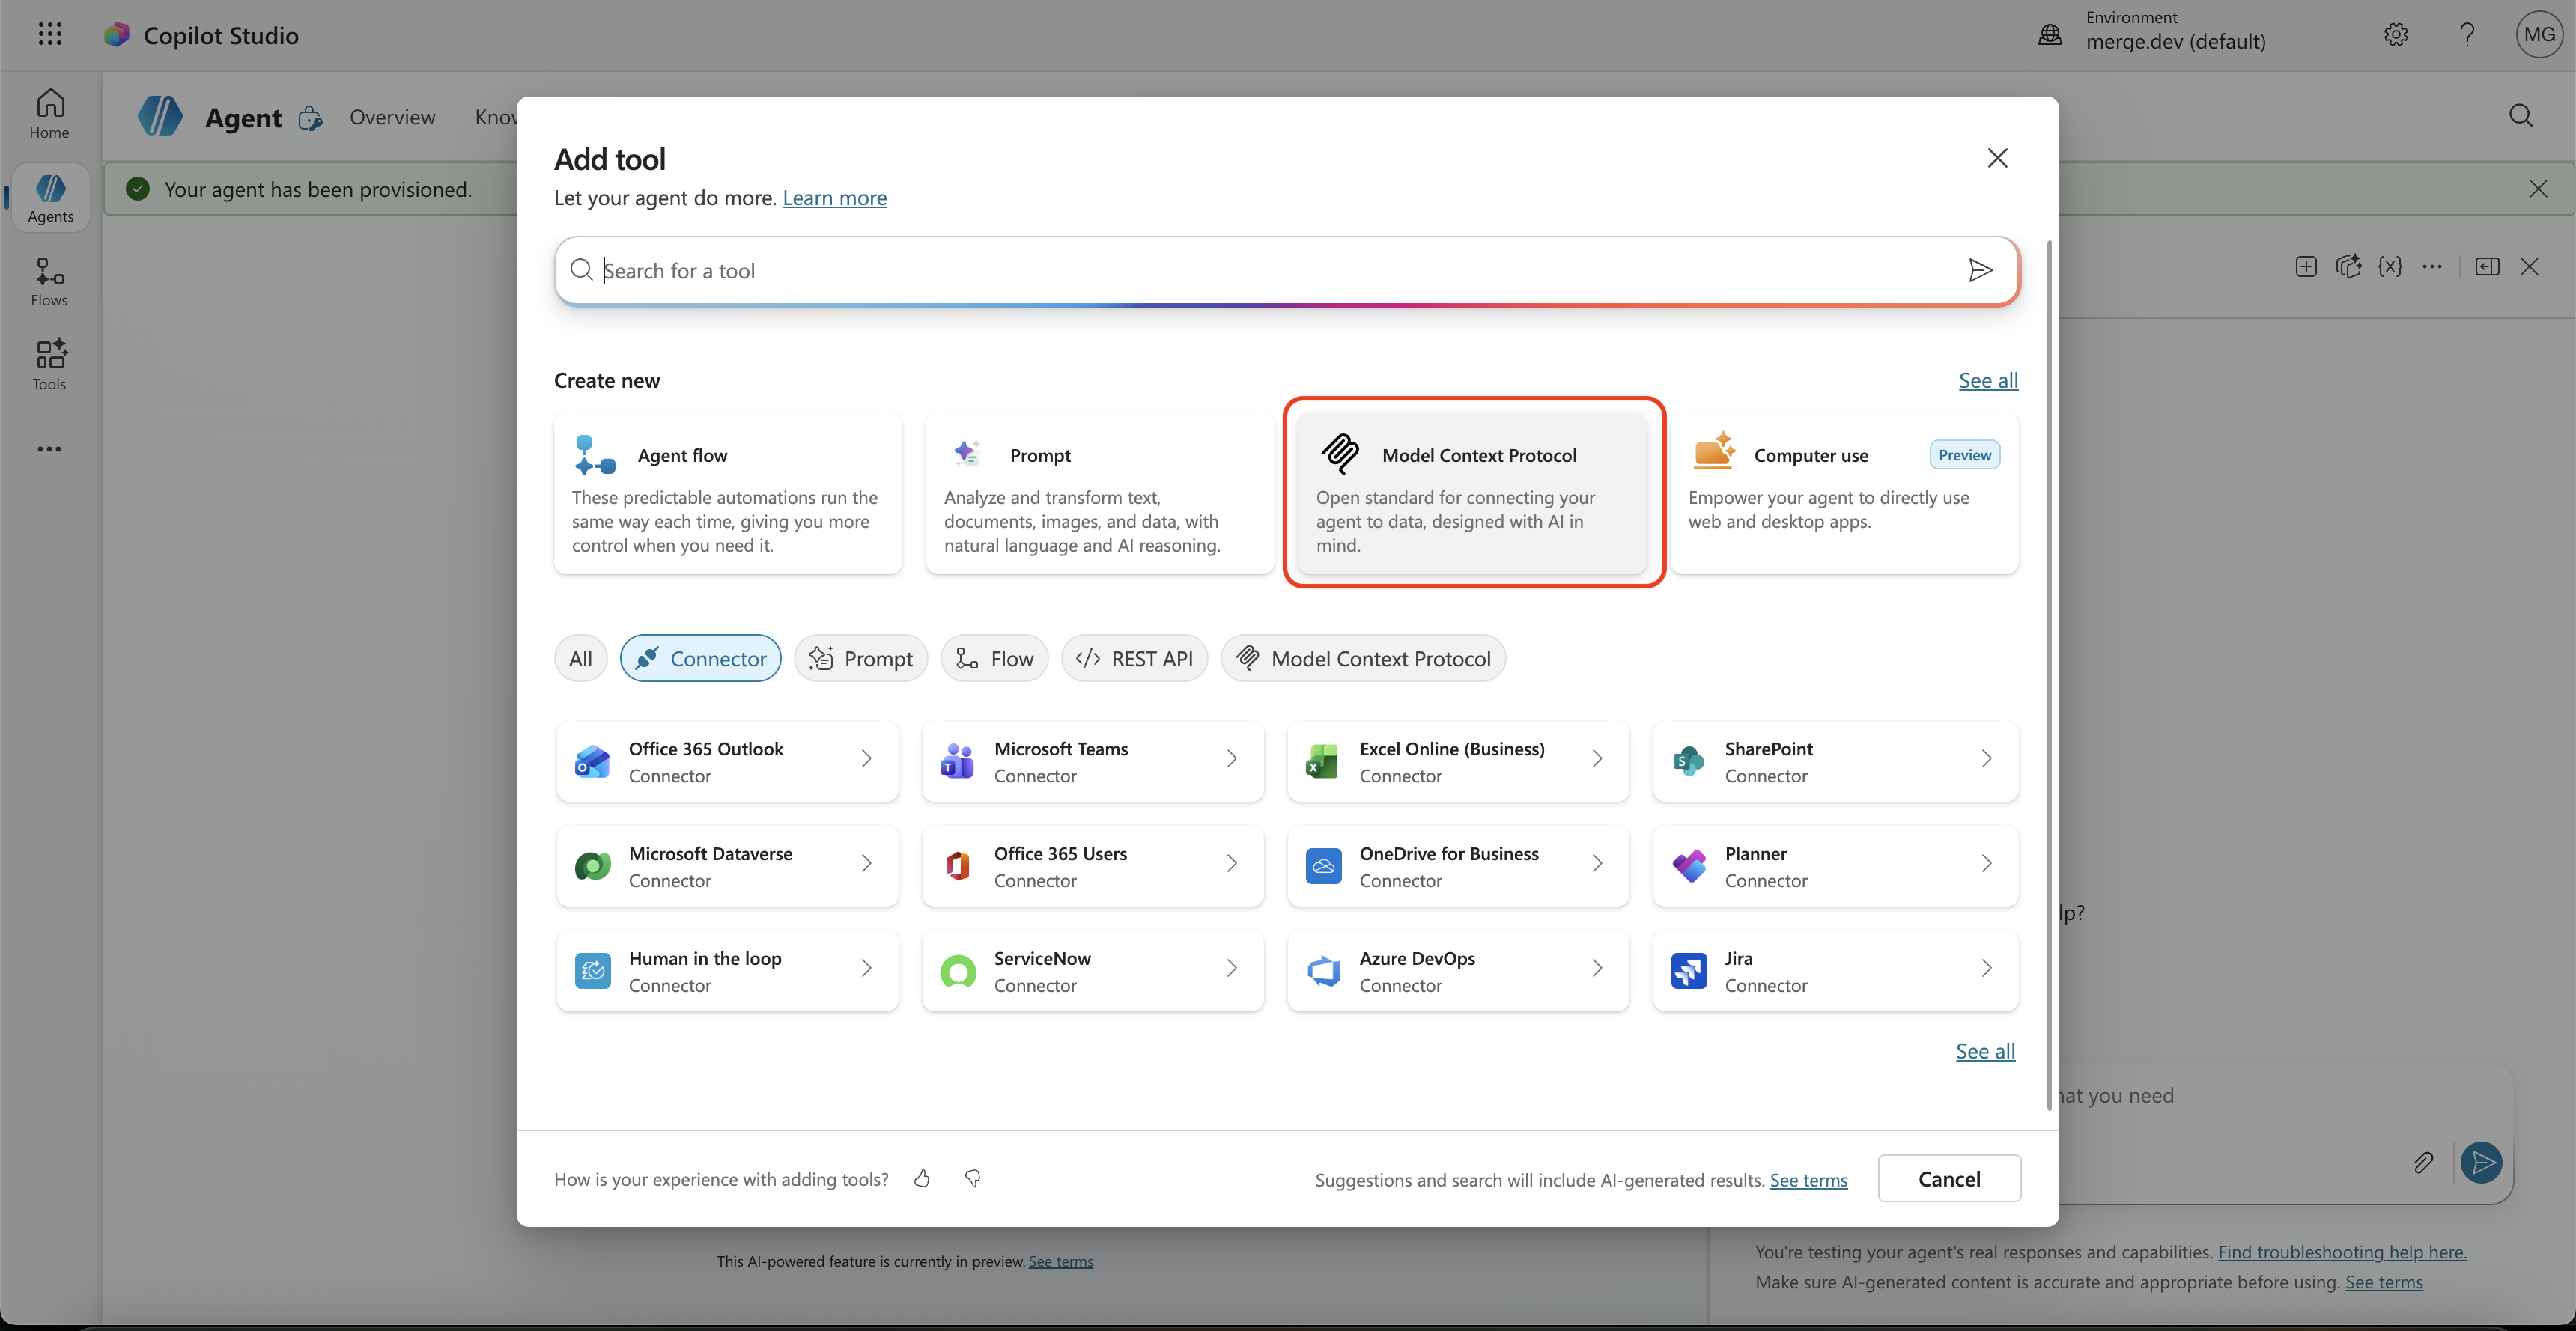Click the Learn more link

[834, 198]
